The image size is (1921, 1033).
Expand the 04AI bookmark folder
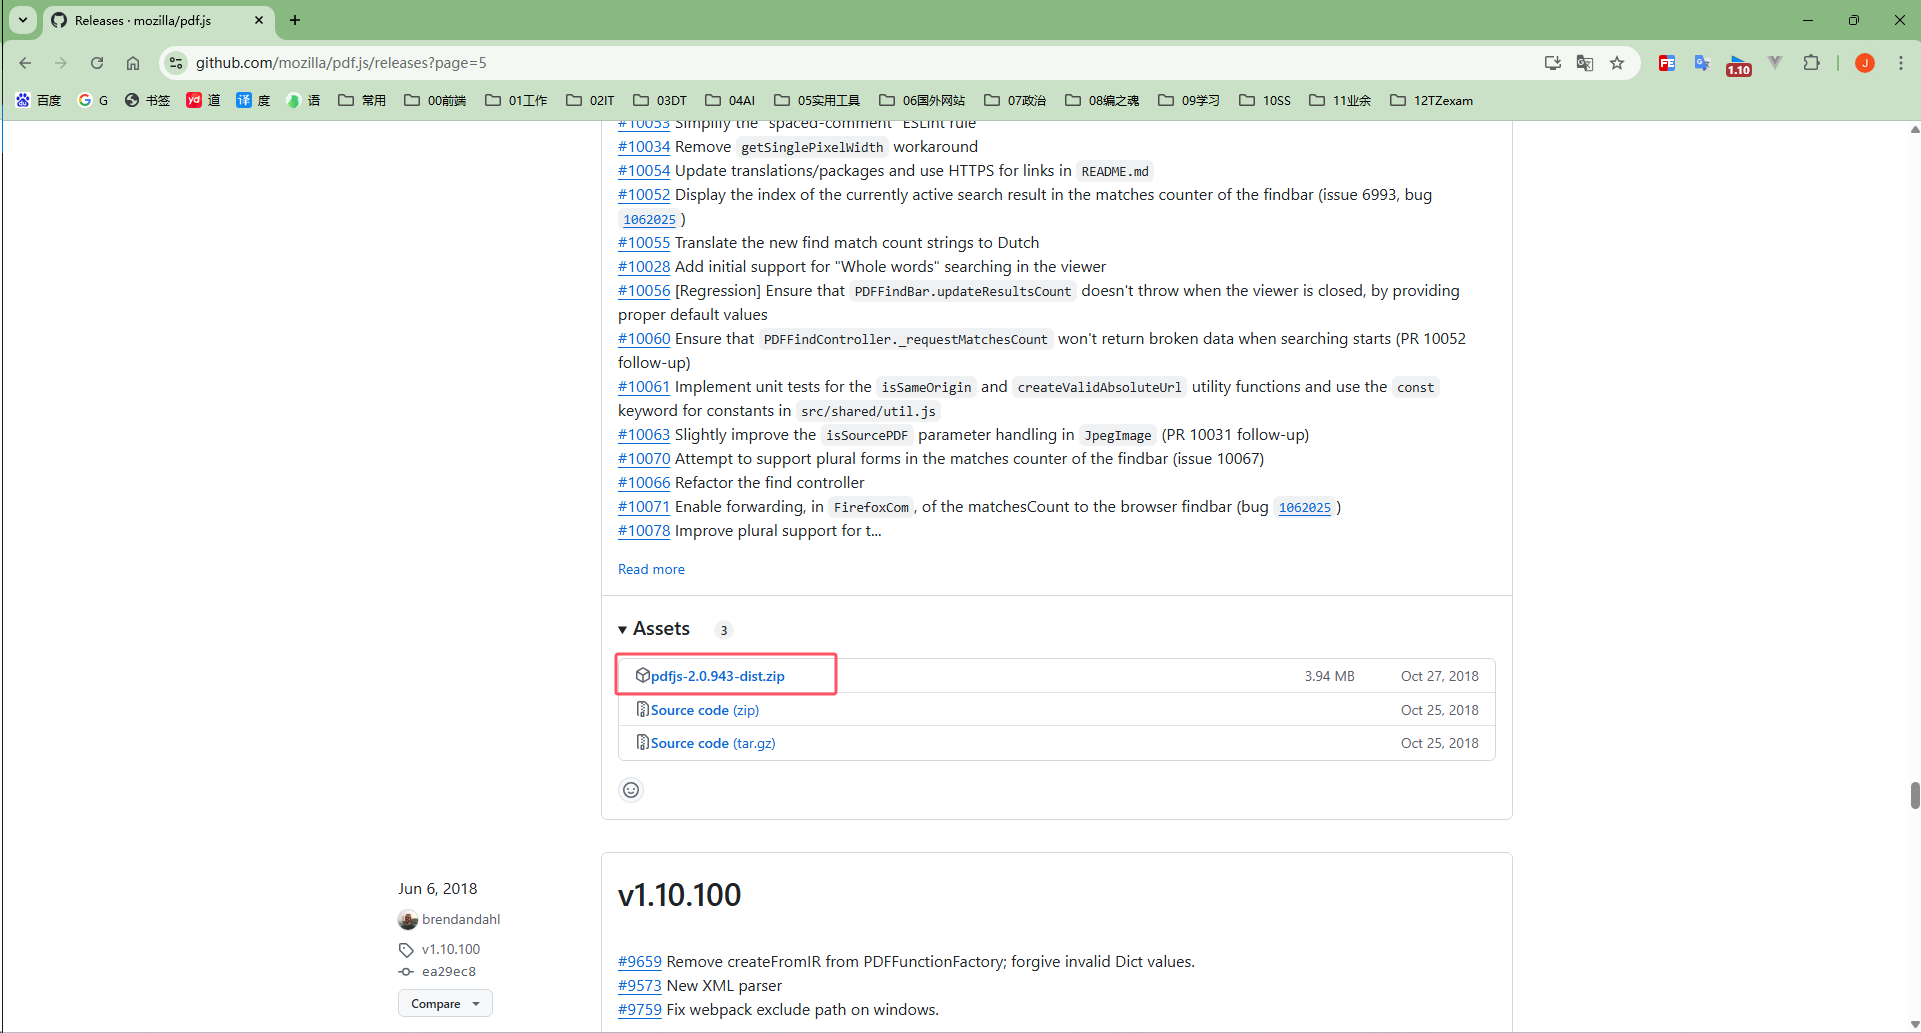(730, 100)
